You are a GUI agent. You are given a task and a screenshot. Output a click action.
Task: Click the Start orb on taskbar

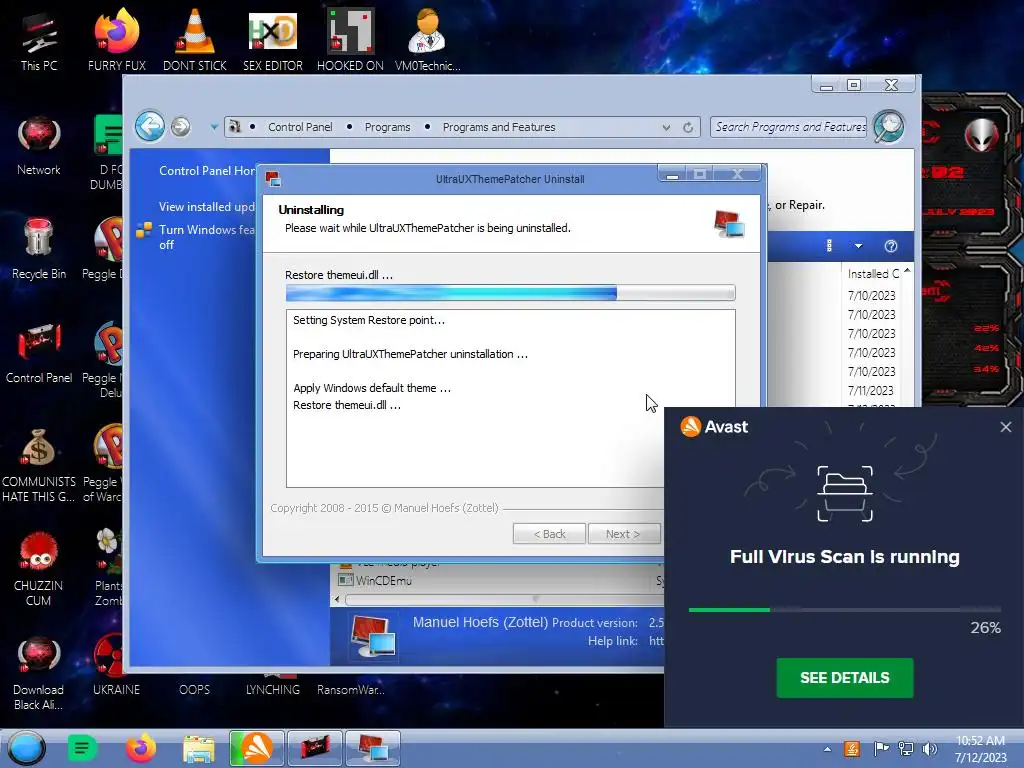(x=27, y=748)
